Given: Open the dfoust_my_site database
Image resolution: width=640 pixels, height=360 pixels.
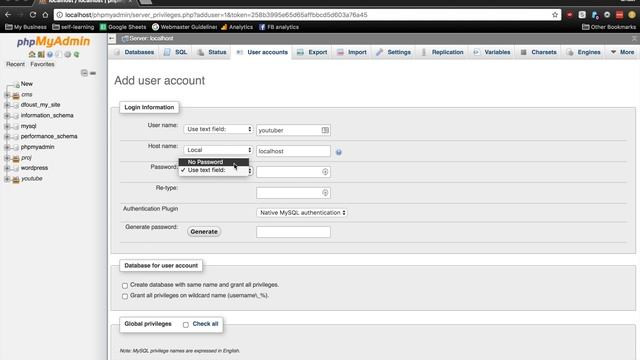Looking at the screenshot, I should coord(40,105).
